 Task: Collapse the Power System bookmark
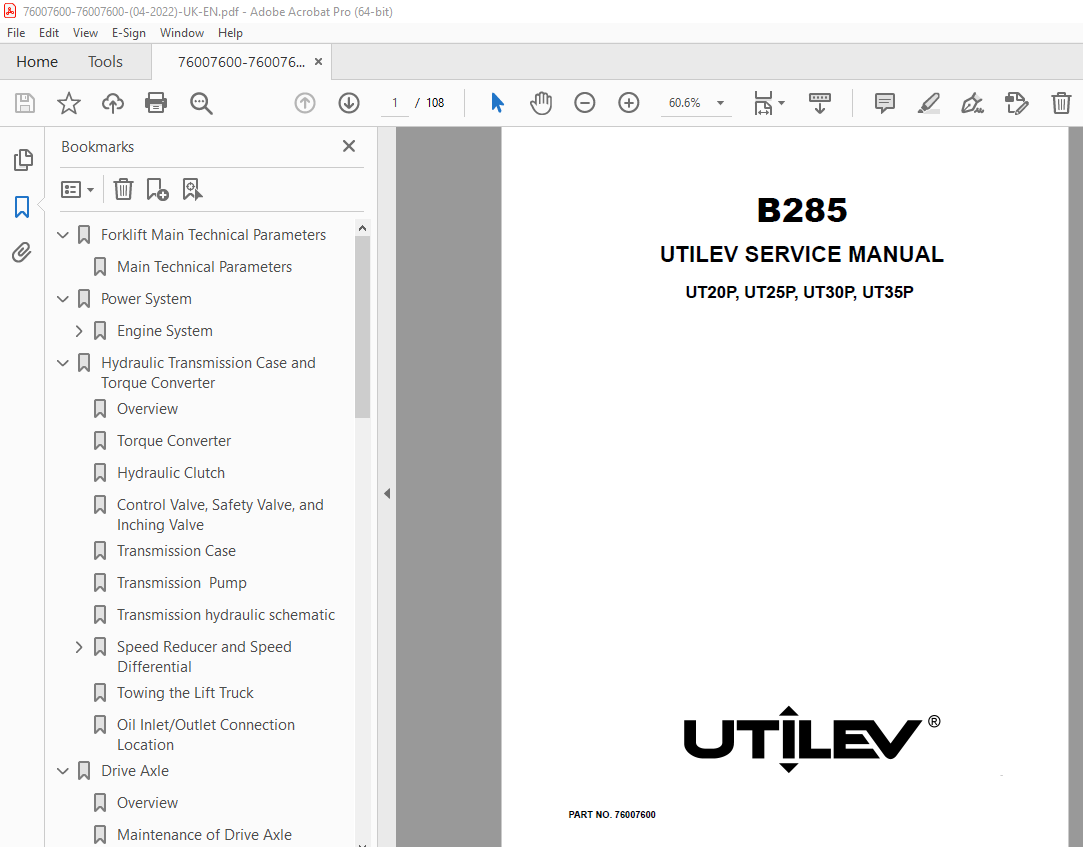point(63,299)
